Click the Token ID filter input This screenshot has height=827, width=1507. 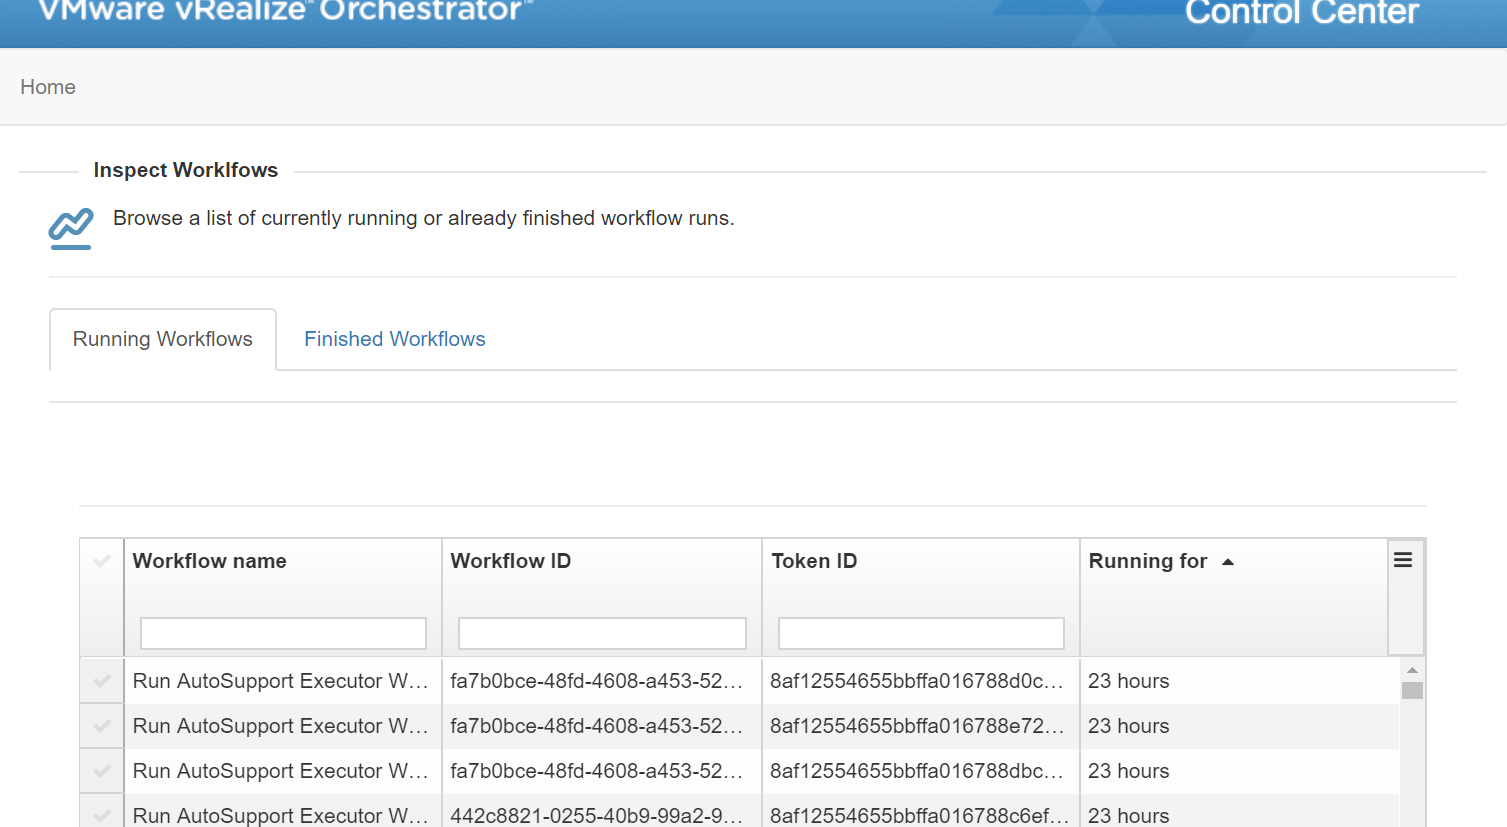(919, 633)
